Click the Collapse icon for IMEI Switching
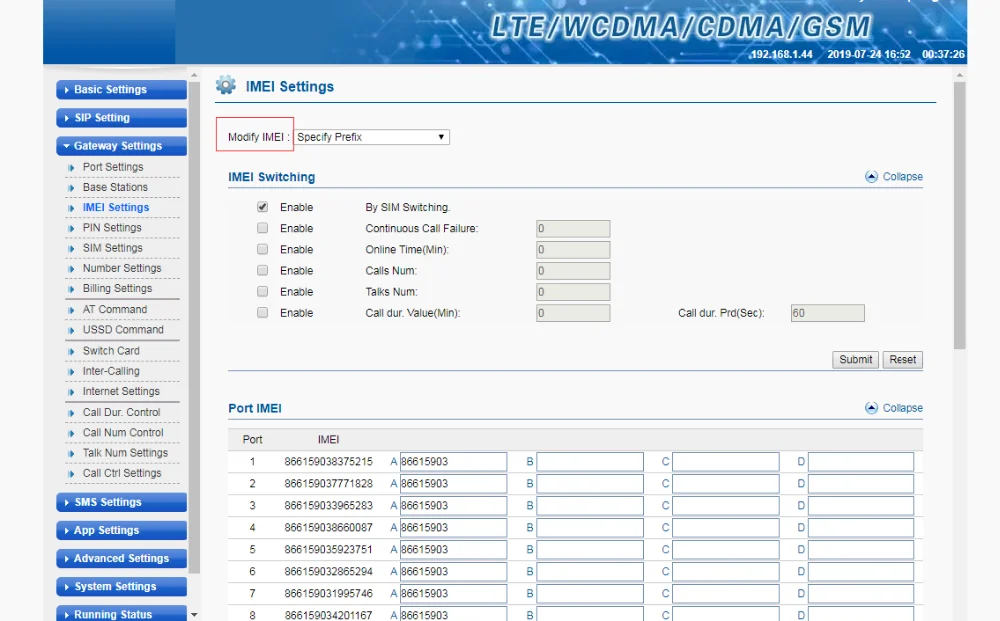Viewport: 1000px width, 621px height. (871, 177)
